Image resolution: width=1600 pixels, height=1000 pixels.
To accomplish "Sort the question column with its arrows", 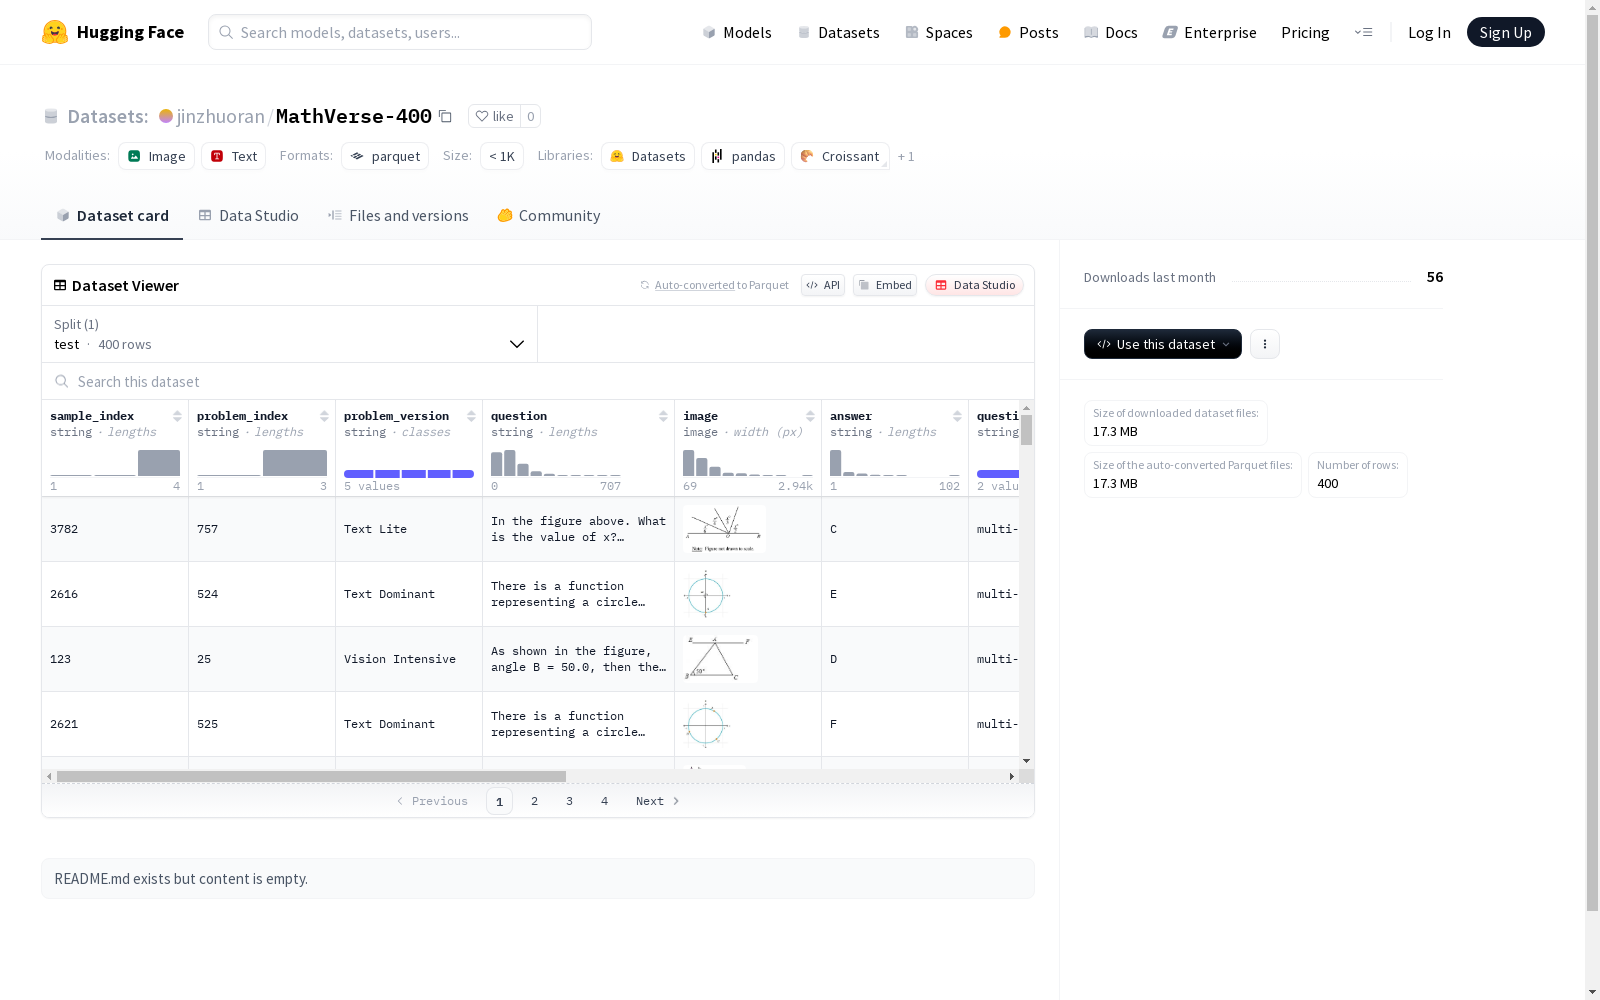I will pos(663,416).
